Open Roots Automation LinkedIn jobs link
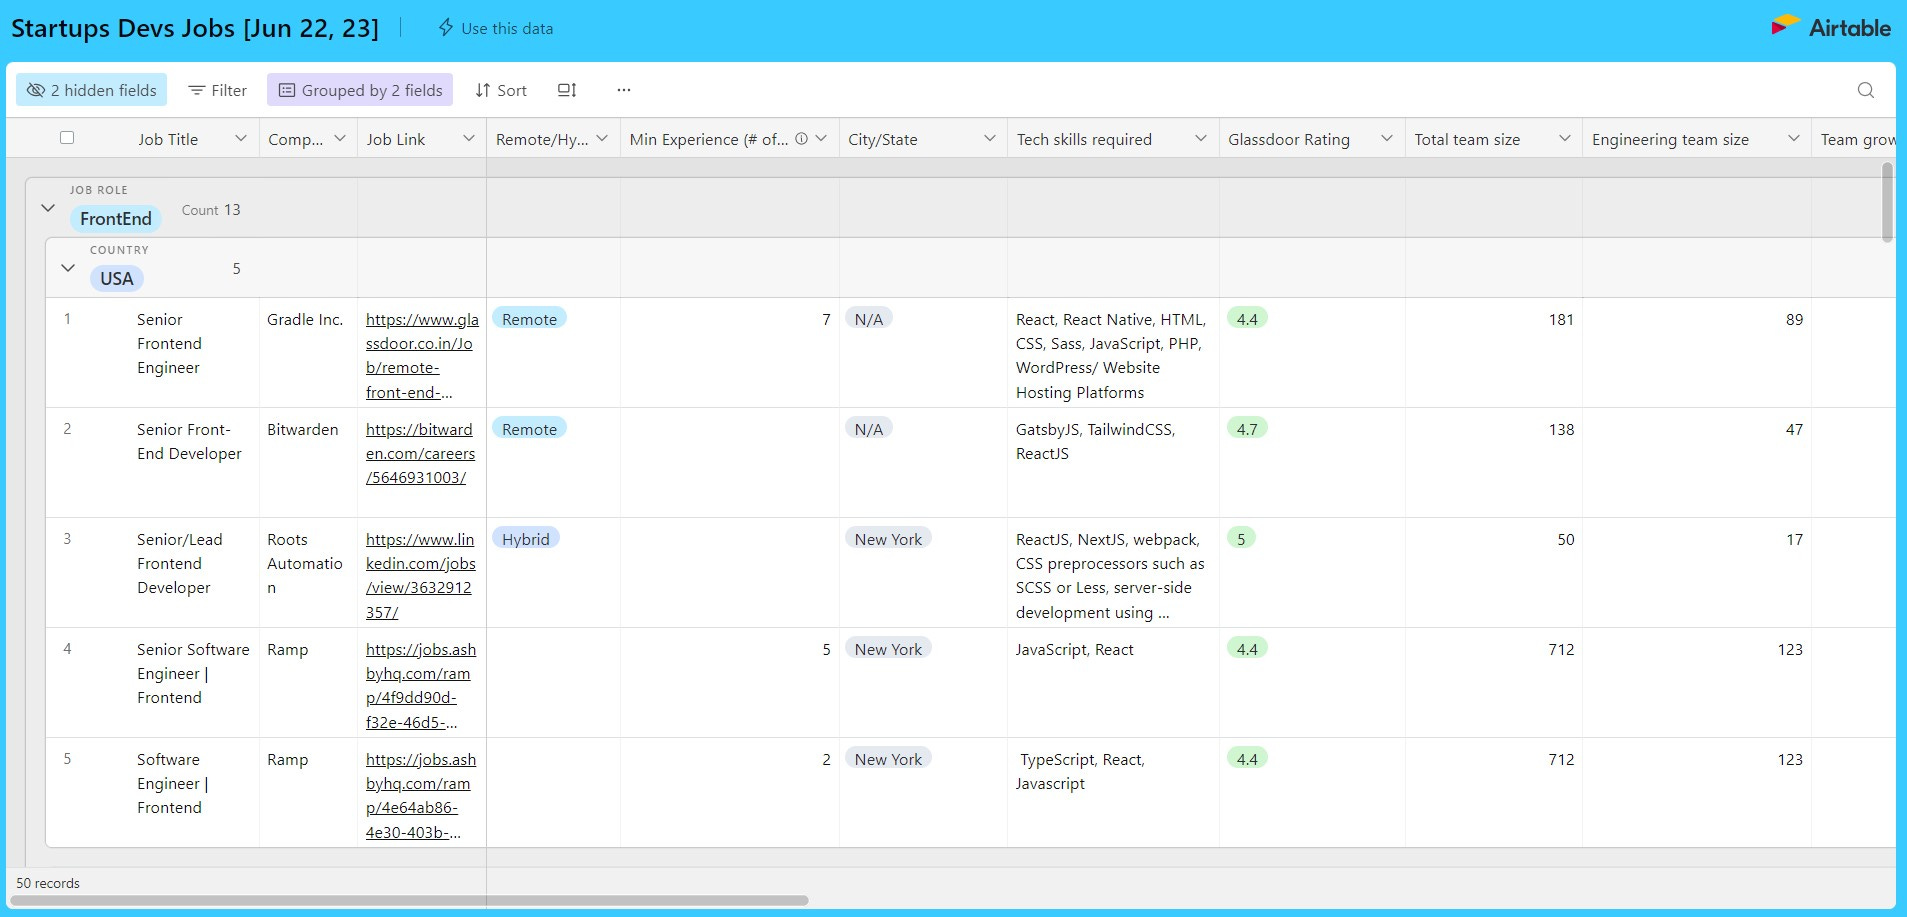 [420, 575]
